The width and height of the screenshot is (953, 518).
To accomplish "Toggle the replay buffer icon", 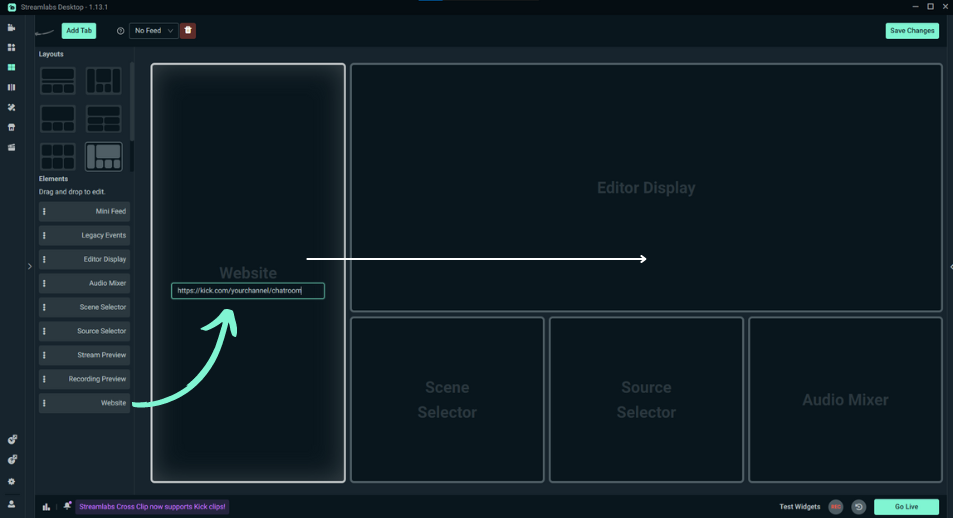I will coord(858,506).
